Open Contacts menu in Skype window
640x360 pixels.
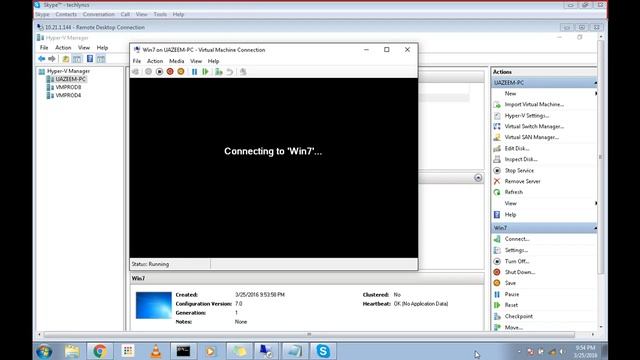coord(66,14)
